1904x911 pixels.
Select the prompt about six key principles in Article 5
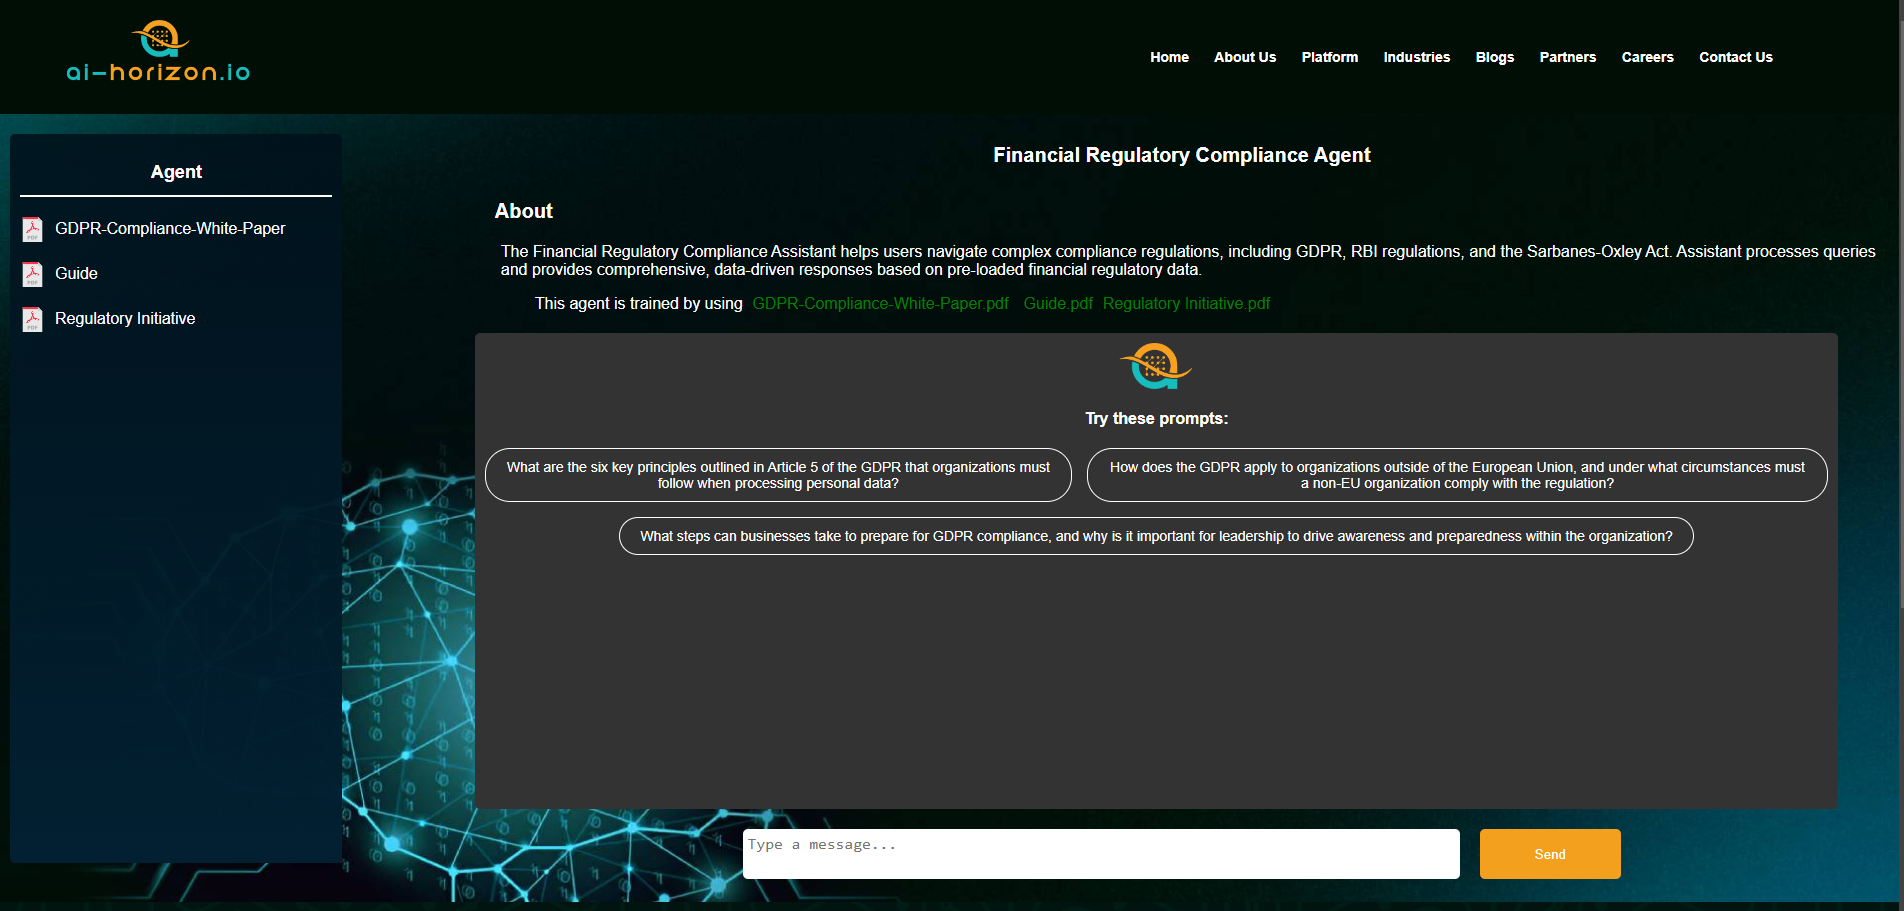coord(778,475)
